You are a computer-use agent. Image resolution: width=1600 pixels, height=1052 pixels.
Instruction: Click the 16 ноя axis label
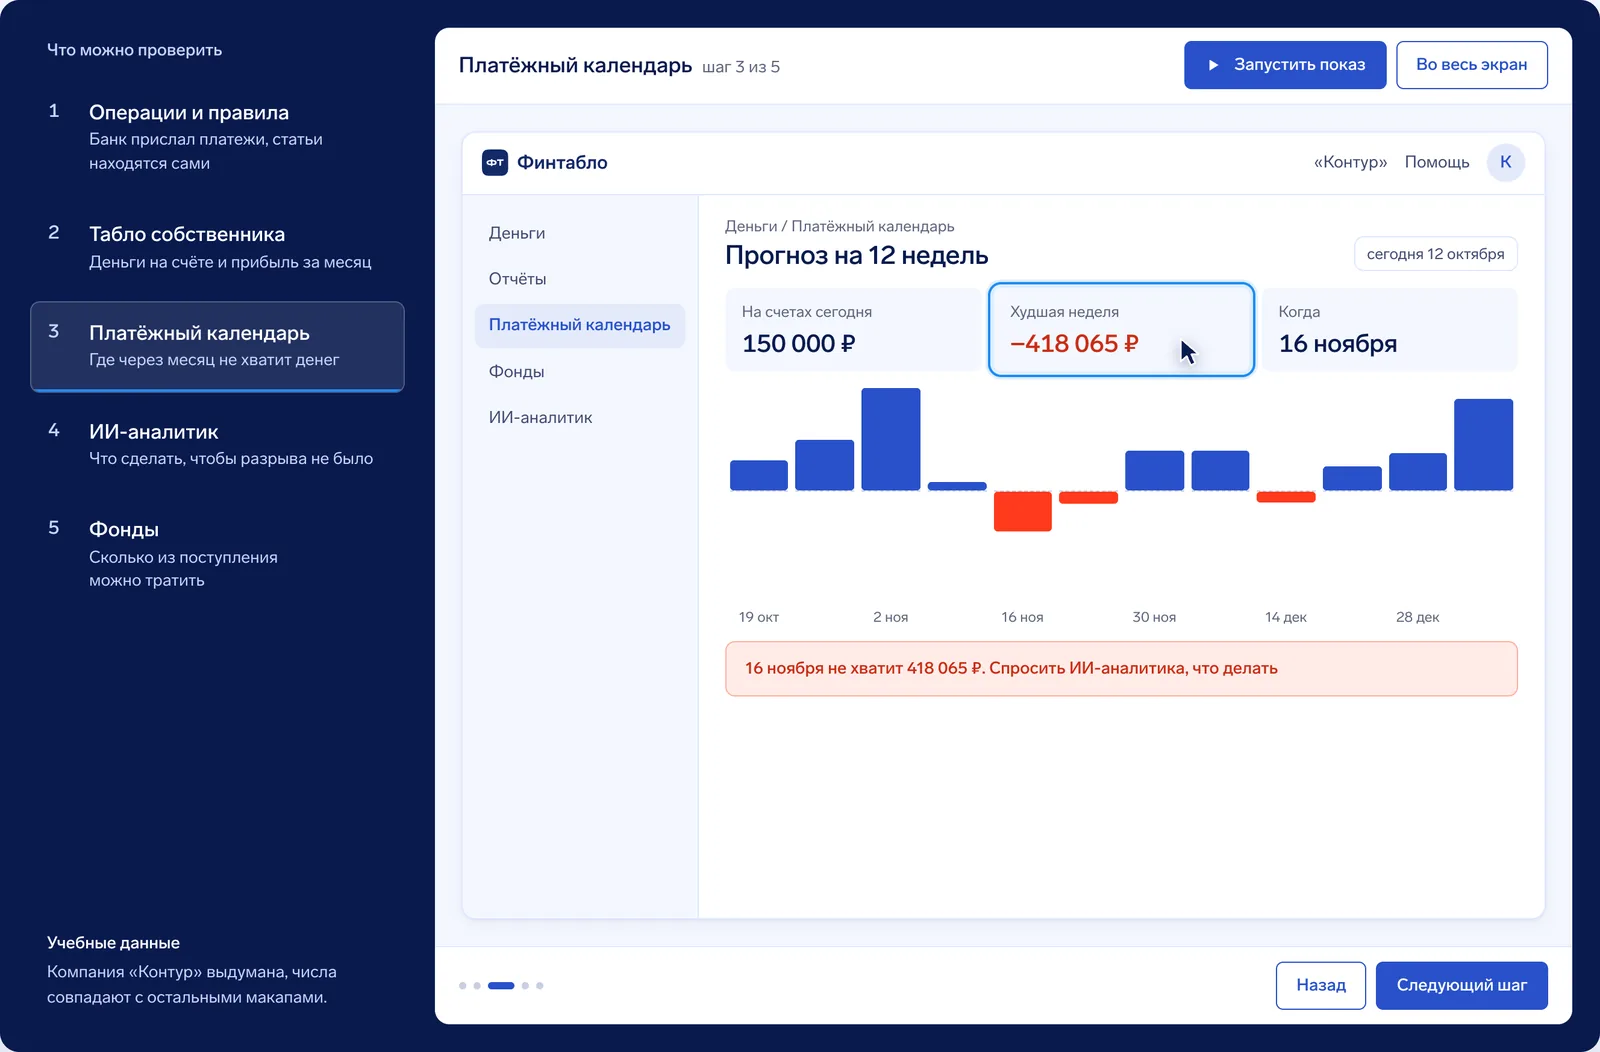pyautogui.click(x=1022, y=617)
